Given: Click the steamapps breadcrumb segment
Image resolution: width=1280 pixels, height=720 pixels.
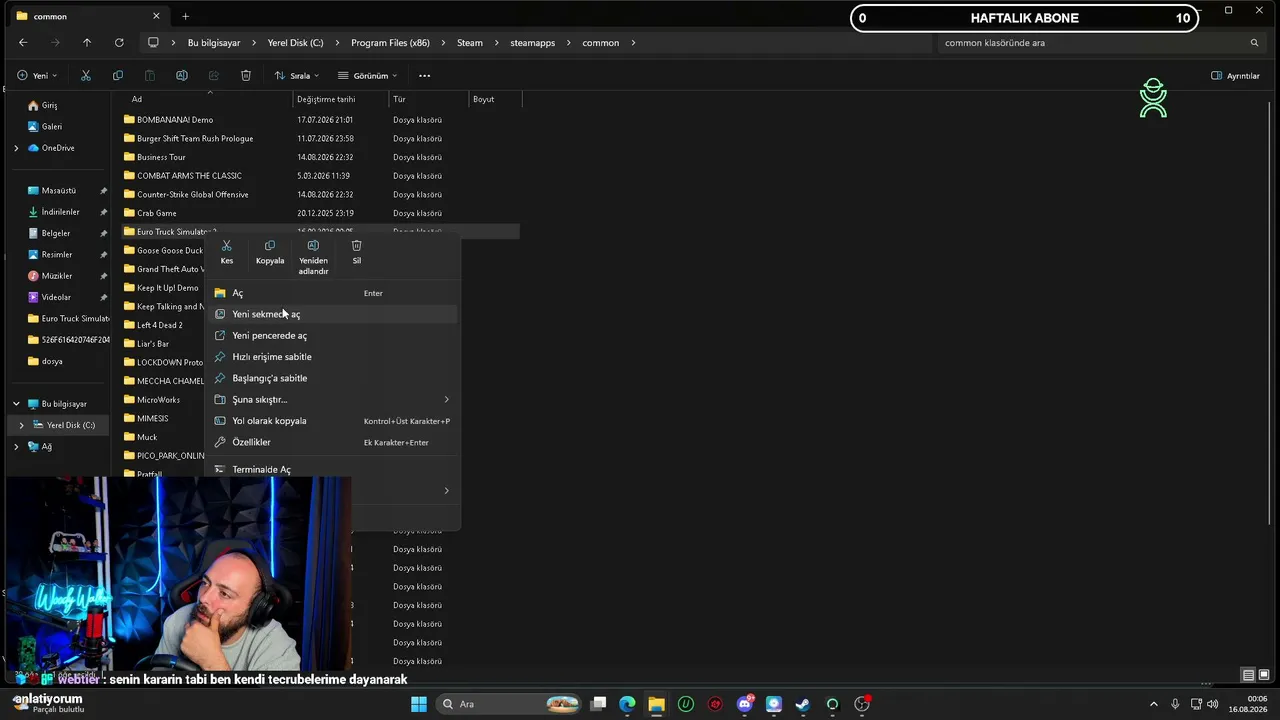Looking at the screenshot, I should [x=532, y=43].
